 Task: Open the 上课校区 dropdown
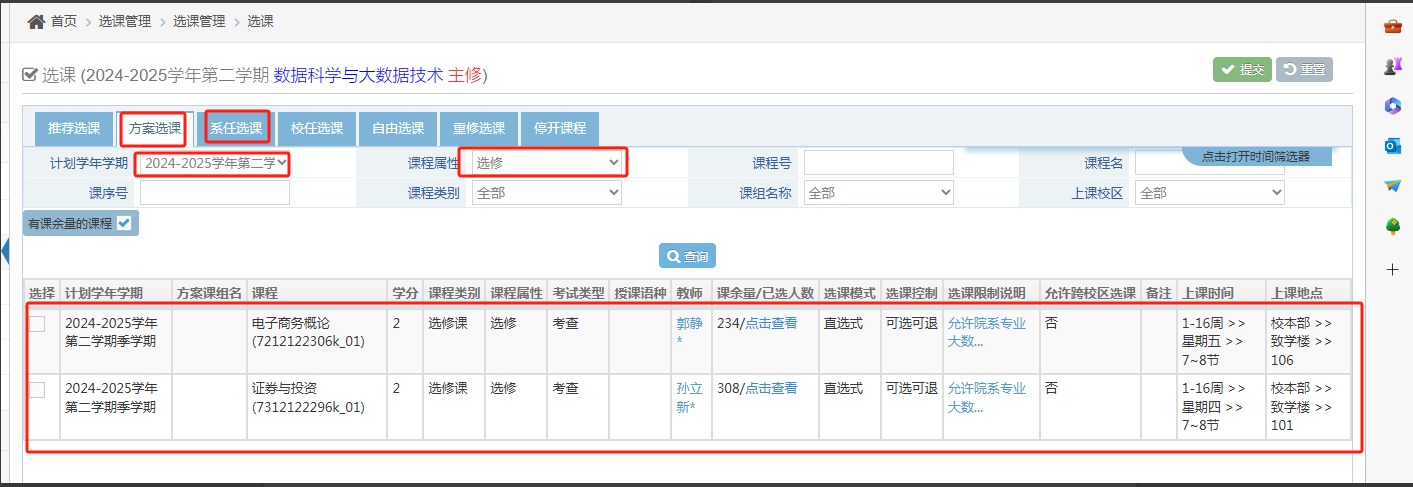1209,193
